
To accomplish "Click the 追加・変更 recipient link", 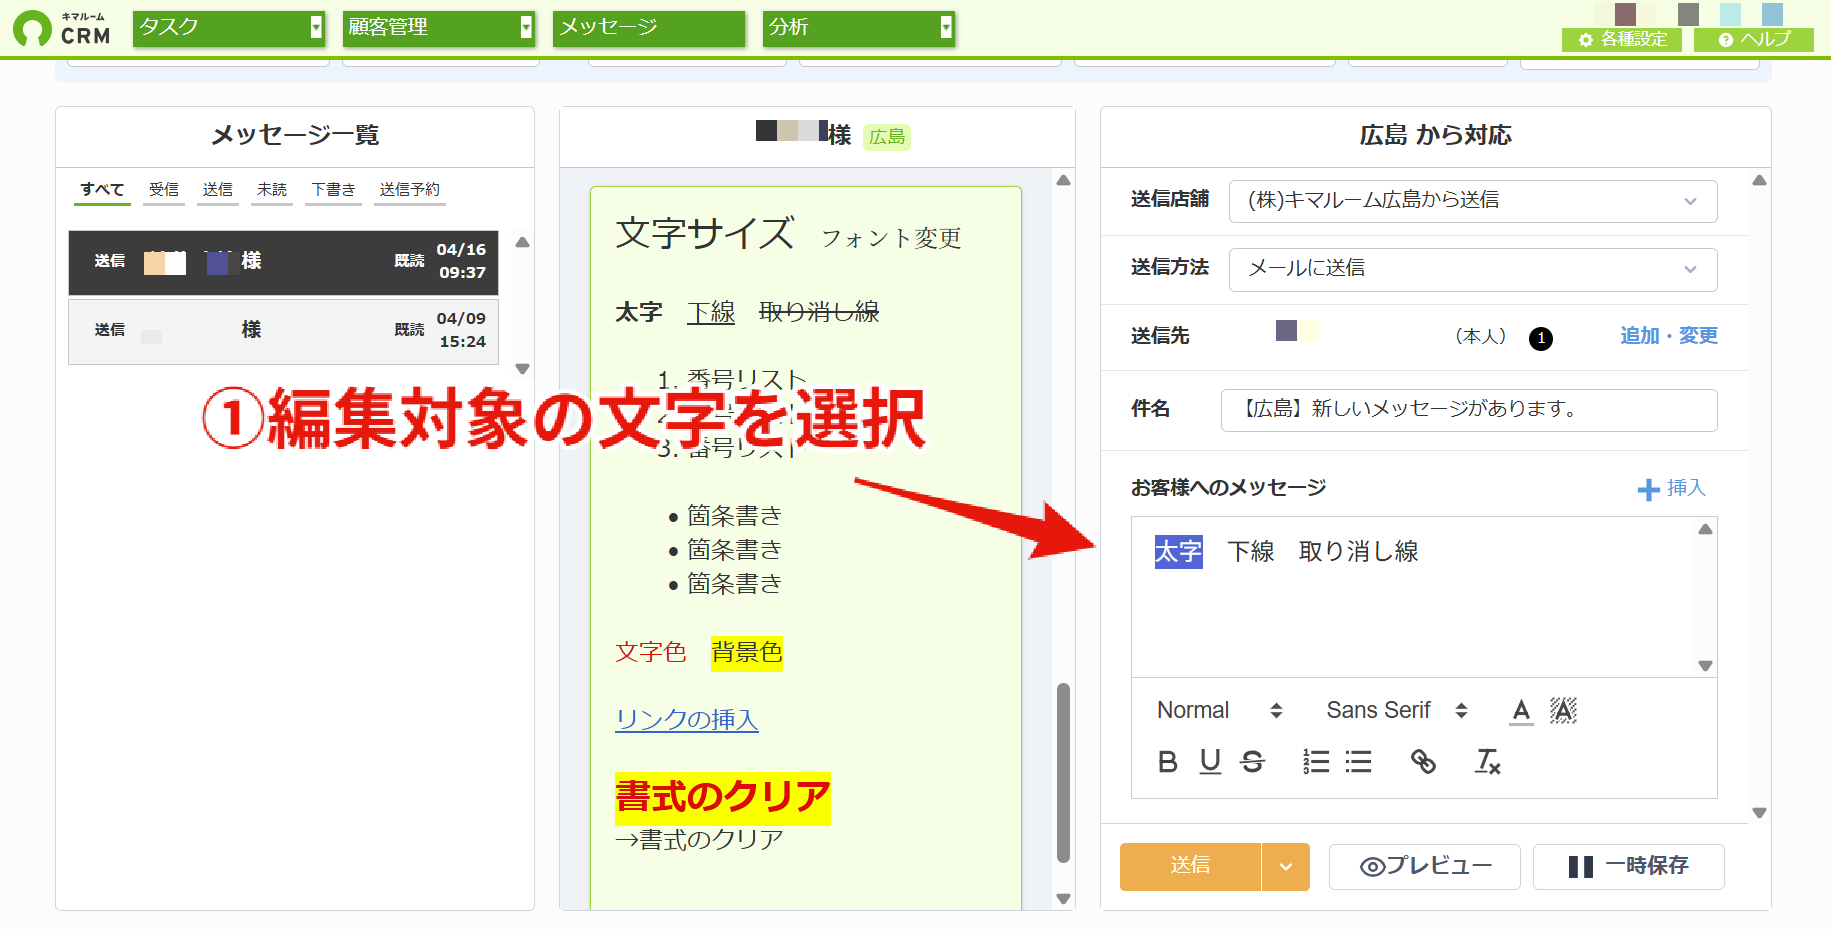I will pyautogui.click(x=1669, y=336).
